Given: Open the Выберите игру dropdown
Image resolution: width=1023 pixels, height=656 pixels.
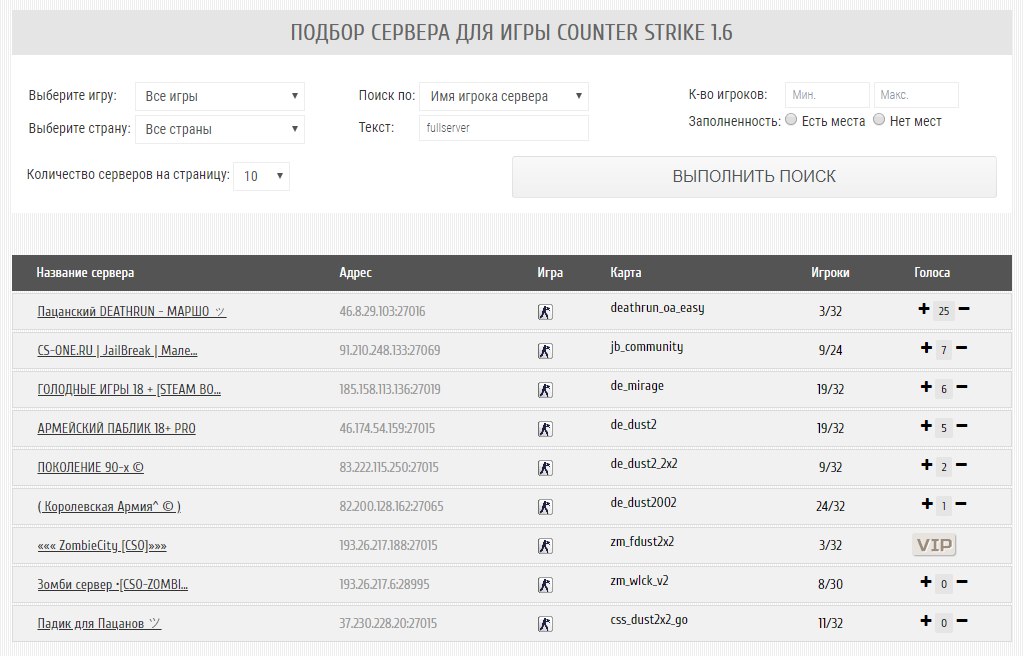Looking at the screenshot, I should [x=220, y=96].
